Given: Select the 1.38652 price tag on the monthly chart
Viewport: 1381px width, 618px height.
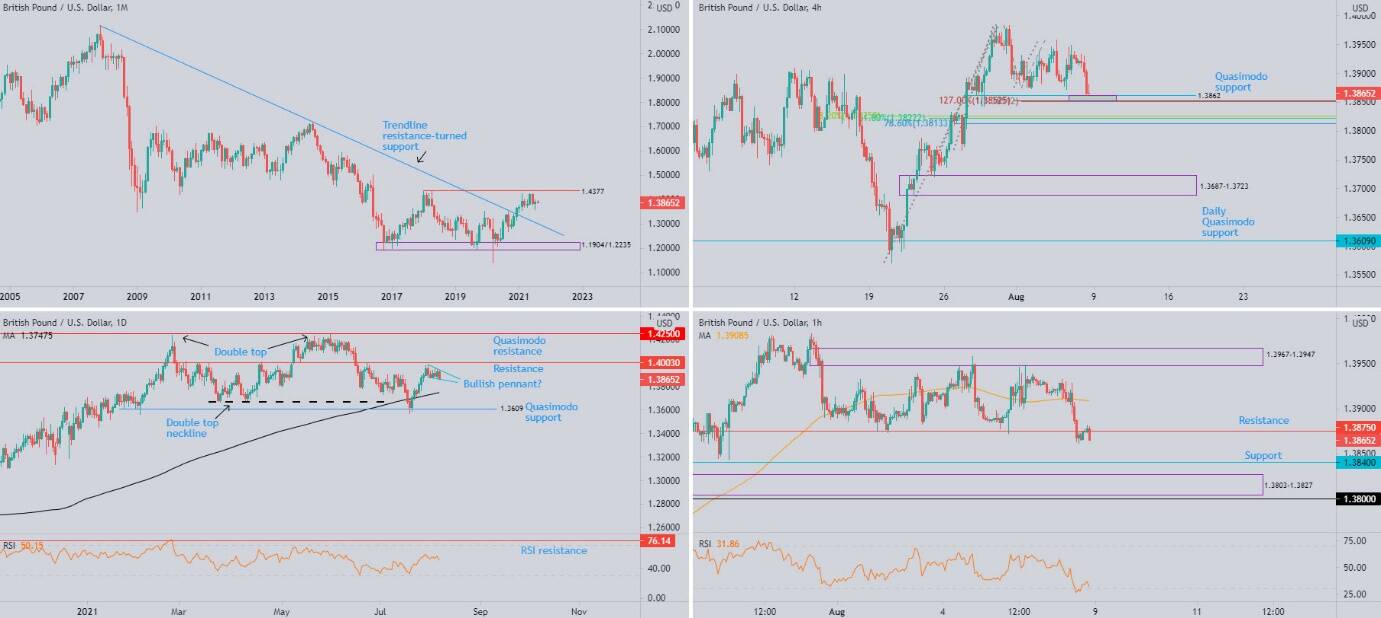Looking at the screenshot, I should click(661, 202).
